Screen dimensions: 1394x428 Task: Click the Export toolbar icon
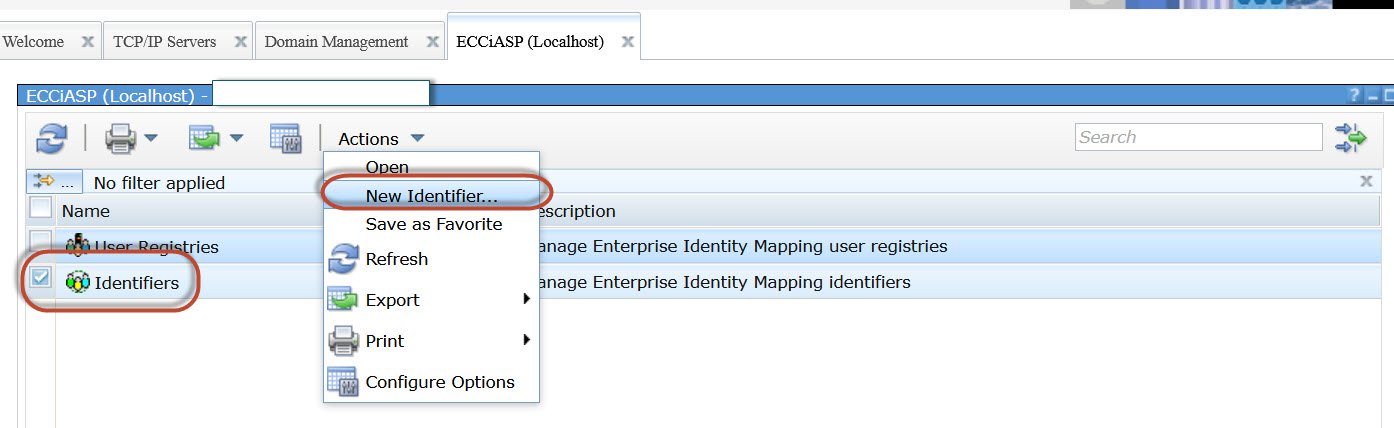tap(204, 138)
